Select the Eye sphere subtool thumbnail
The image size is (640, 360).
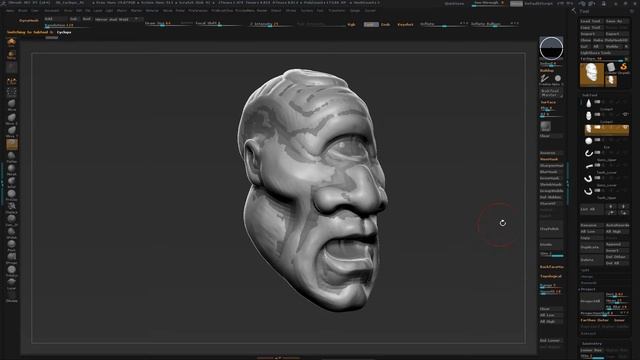(588, 141)
